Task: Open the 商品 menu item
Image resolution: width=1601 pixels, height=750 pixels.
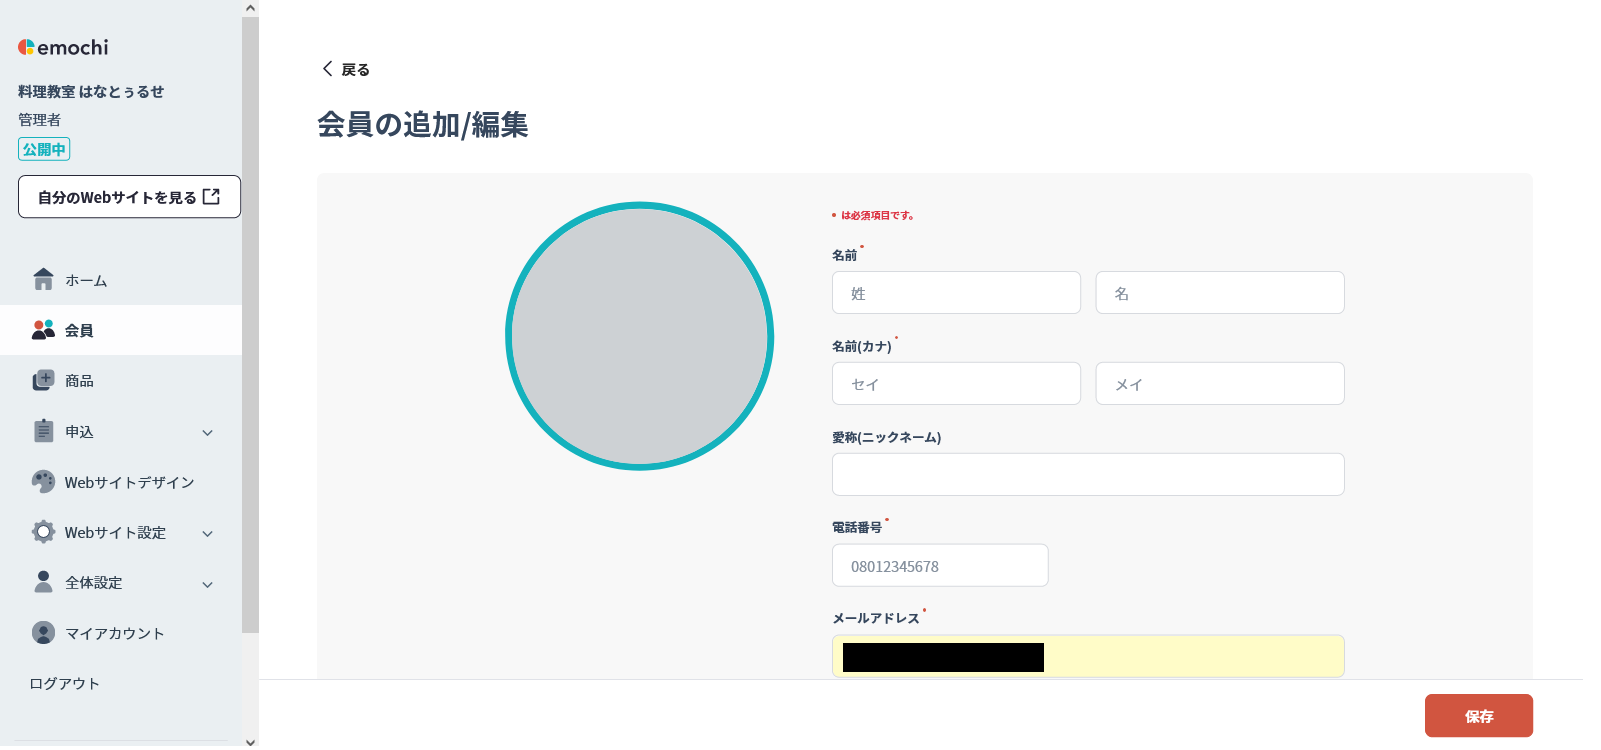Action: click(x=121, y=380)
